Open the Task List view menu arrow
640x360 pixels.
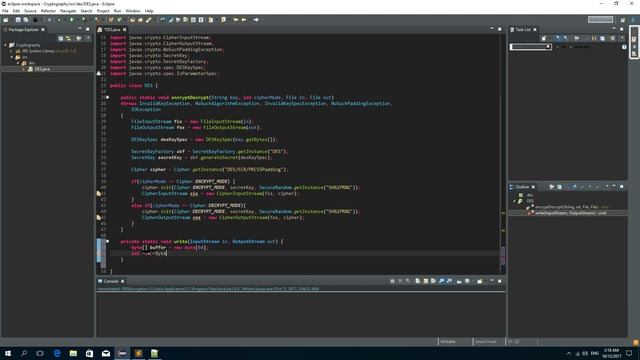[x=622, y=38]
